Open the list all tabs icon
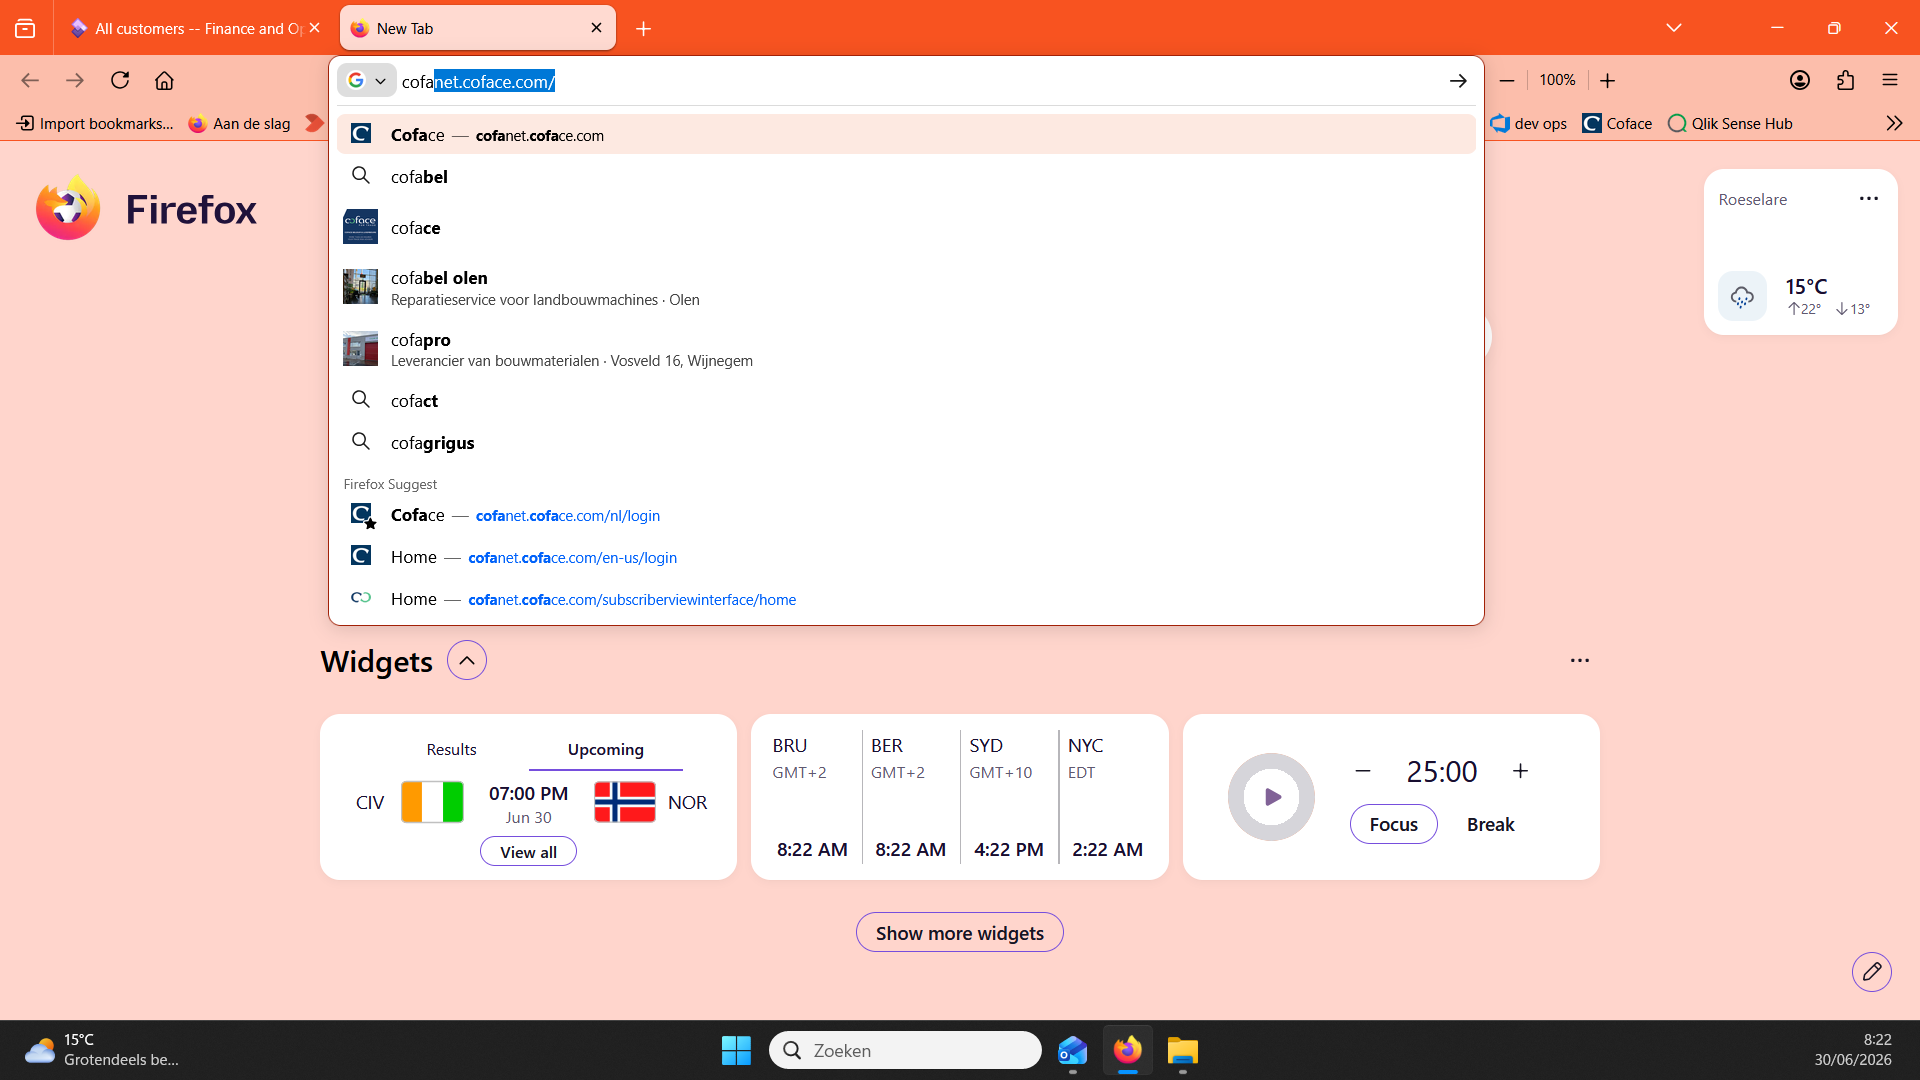The width and height of the screenshot is (1920, 1080). (x=1674, y=28)
